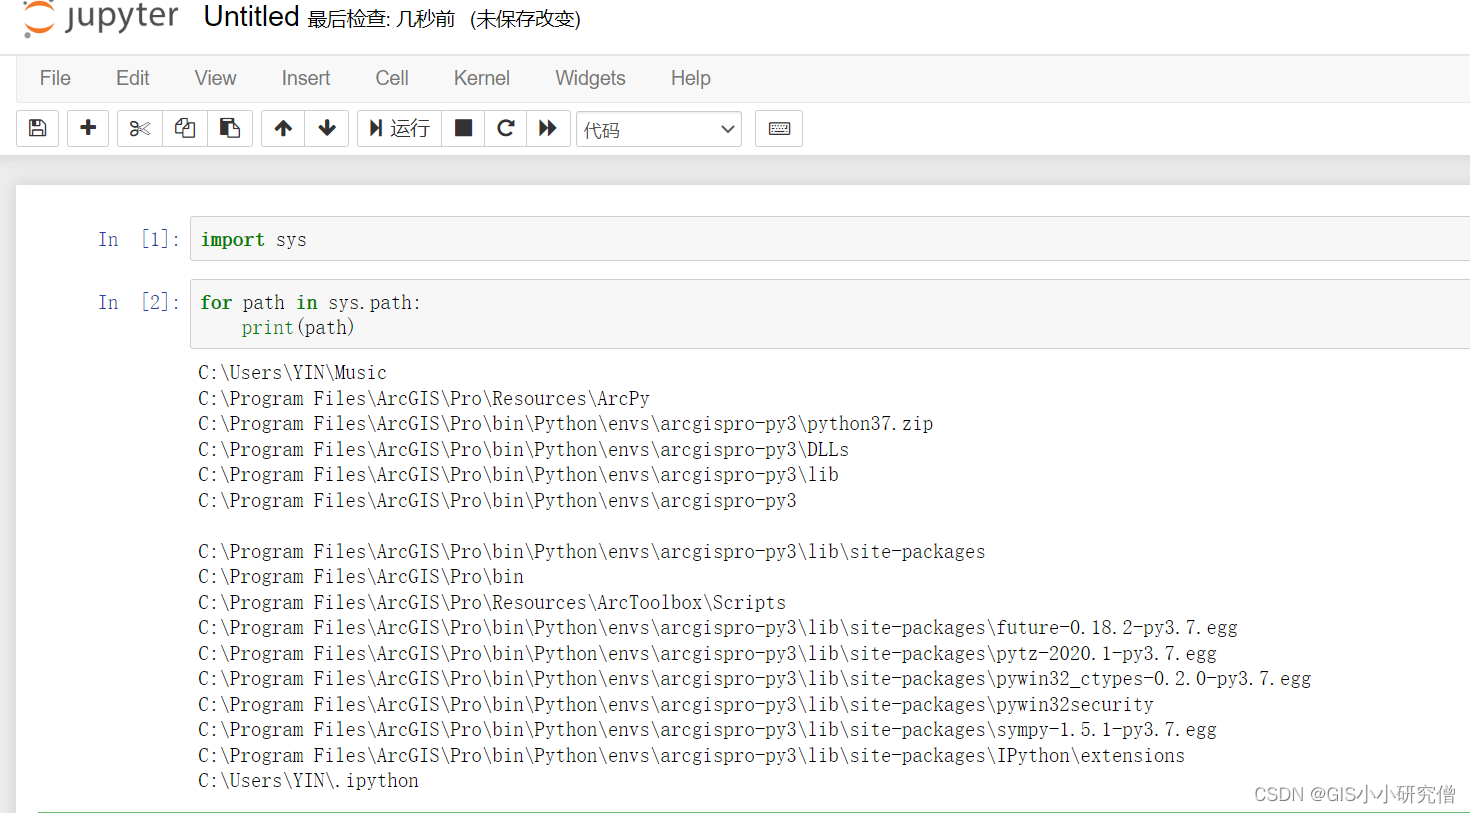1470x813 pixels.
Task: Click output path ending IPython\extensions
Action: pos(691,756)
